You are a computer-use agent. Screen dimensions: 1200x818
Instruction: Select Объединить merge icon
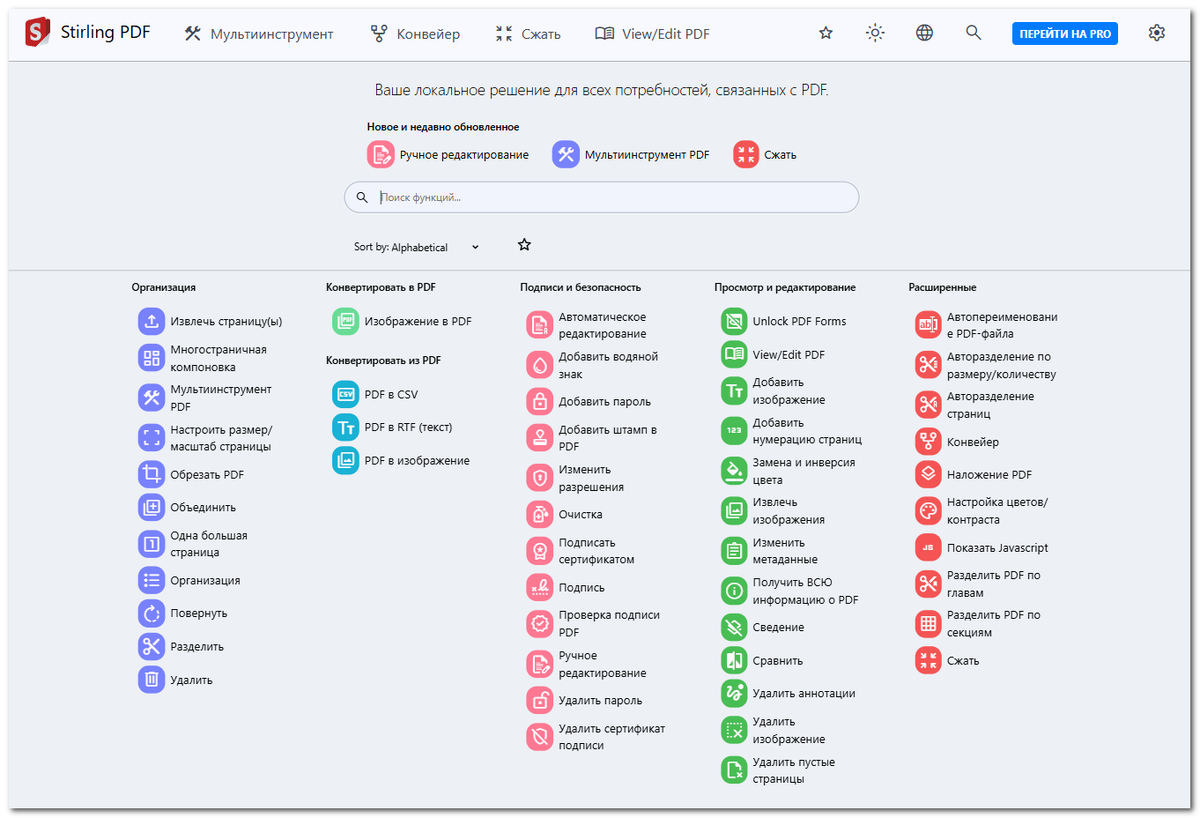(151, 507)
